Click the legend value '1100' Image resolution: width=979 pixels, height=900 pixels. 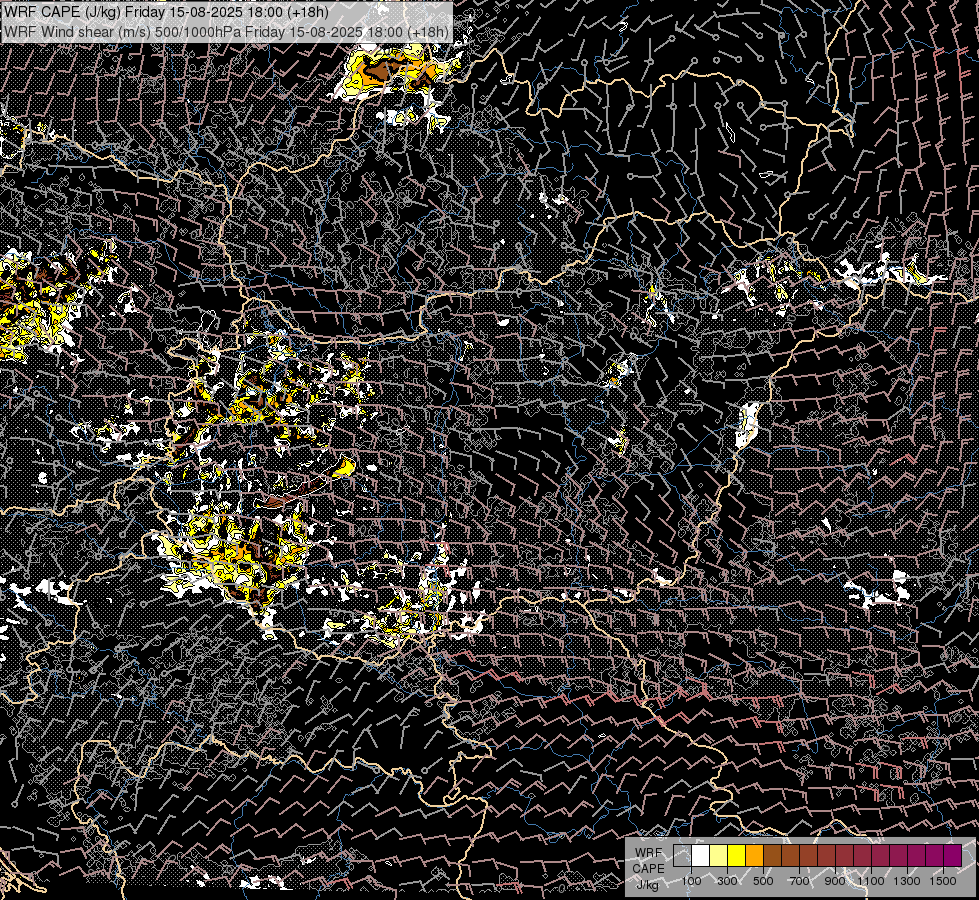pyautogui.click(x=870, y=881)
